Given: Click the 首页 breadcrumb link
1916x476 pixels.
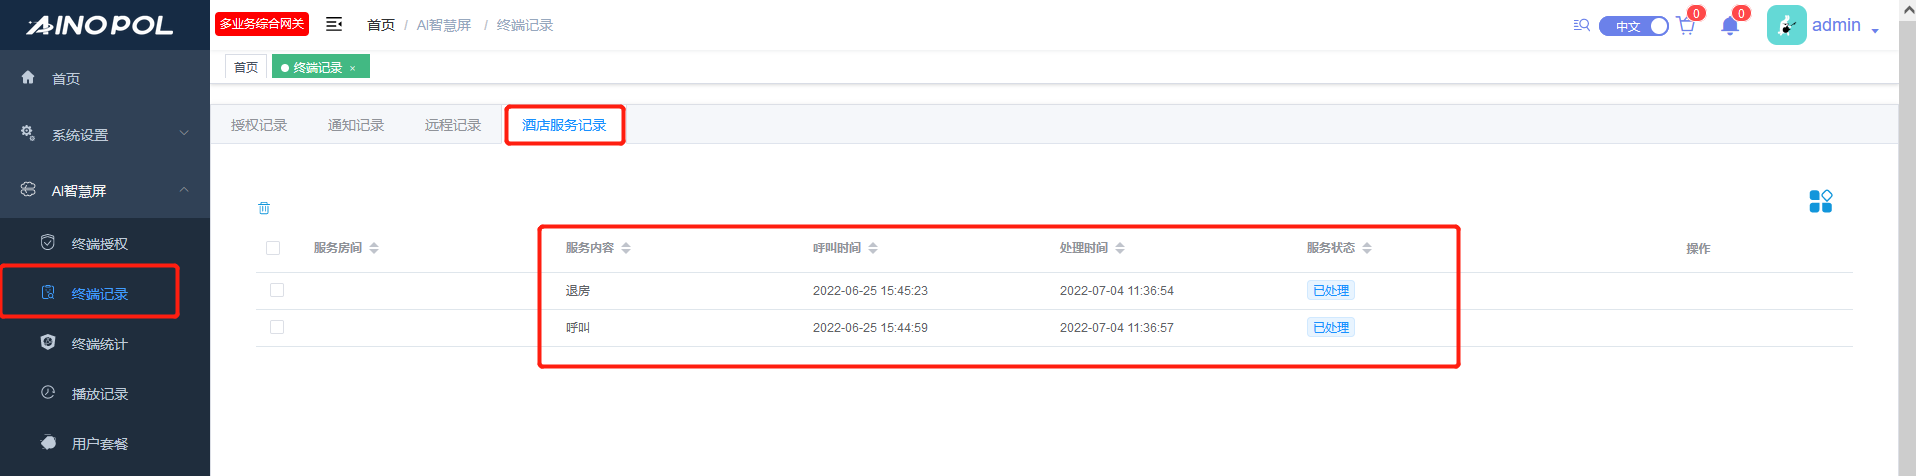Looking at the screenshot, I should point(380,25).
